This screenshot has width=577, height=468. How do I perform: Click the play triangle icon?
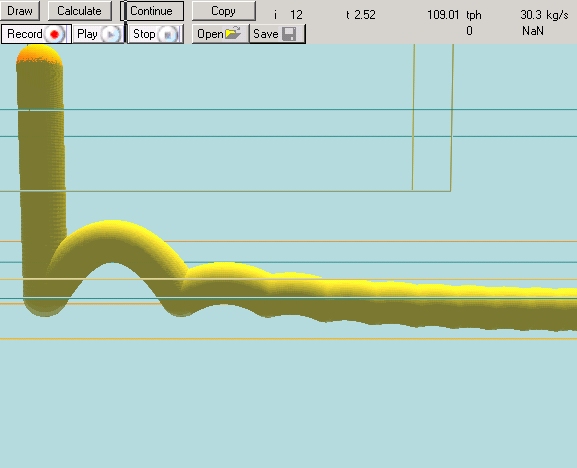pos(110,34)
